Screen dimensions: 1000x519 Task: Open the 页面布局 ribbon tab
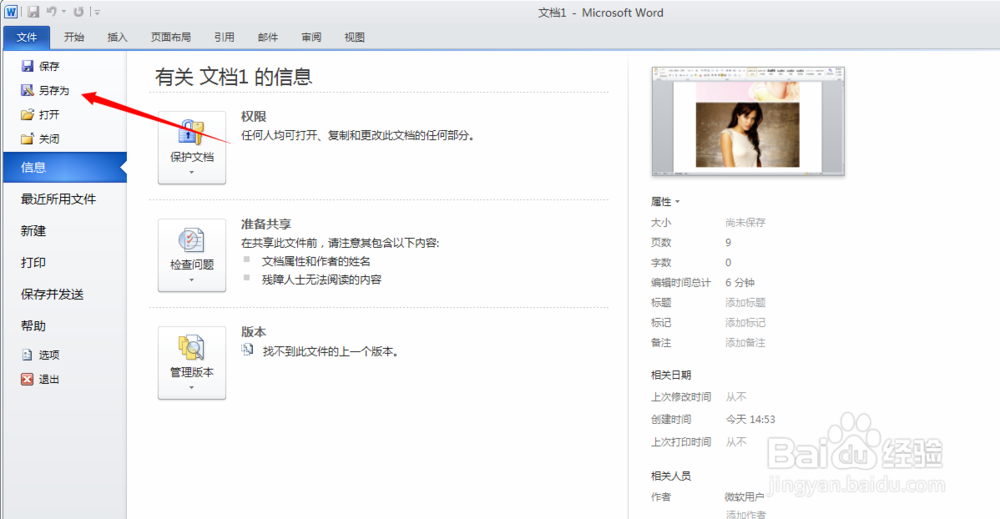pos(171,37)
